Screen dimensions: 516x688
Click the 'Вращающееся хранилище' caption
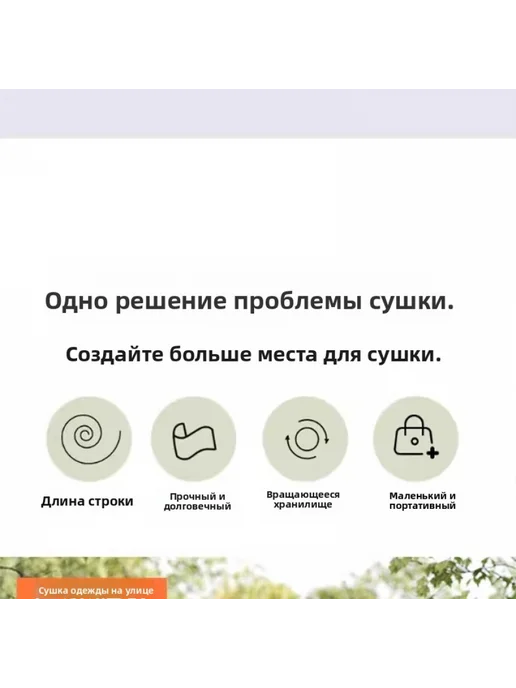303,500
